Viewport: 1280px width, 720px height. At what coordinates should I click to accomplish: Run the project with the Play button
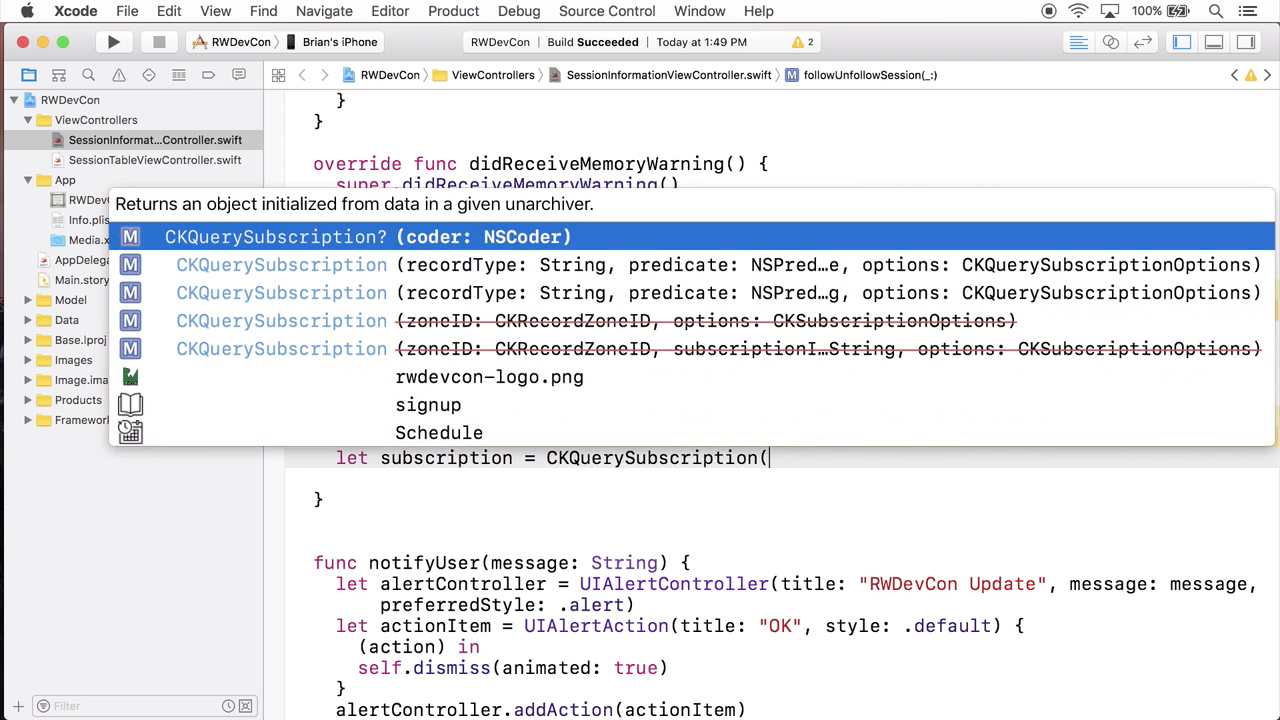point(114,42)
